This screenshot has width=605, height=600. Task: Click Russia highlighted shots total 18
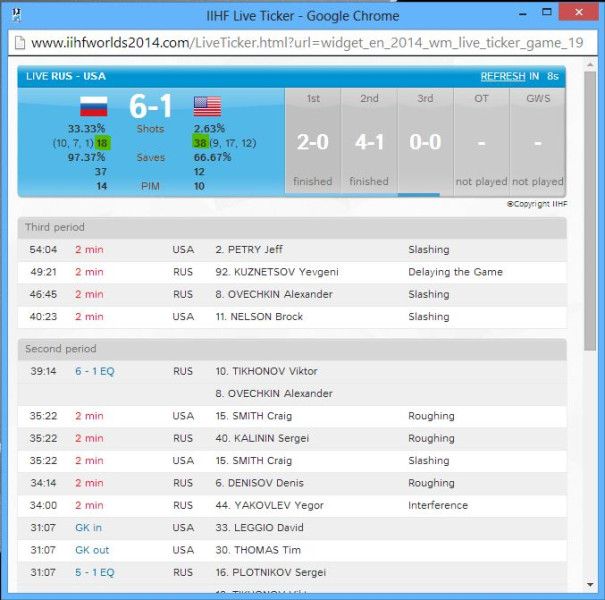[x=102, y=143]
